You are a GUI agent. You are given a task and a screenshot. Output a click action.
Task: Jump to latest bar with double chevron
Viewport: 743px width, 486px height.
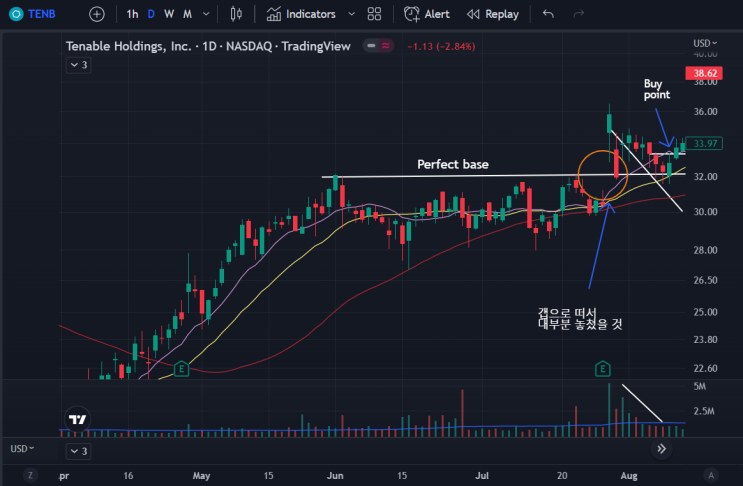[661, 448]
